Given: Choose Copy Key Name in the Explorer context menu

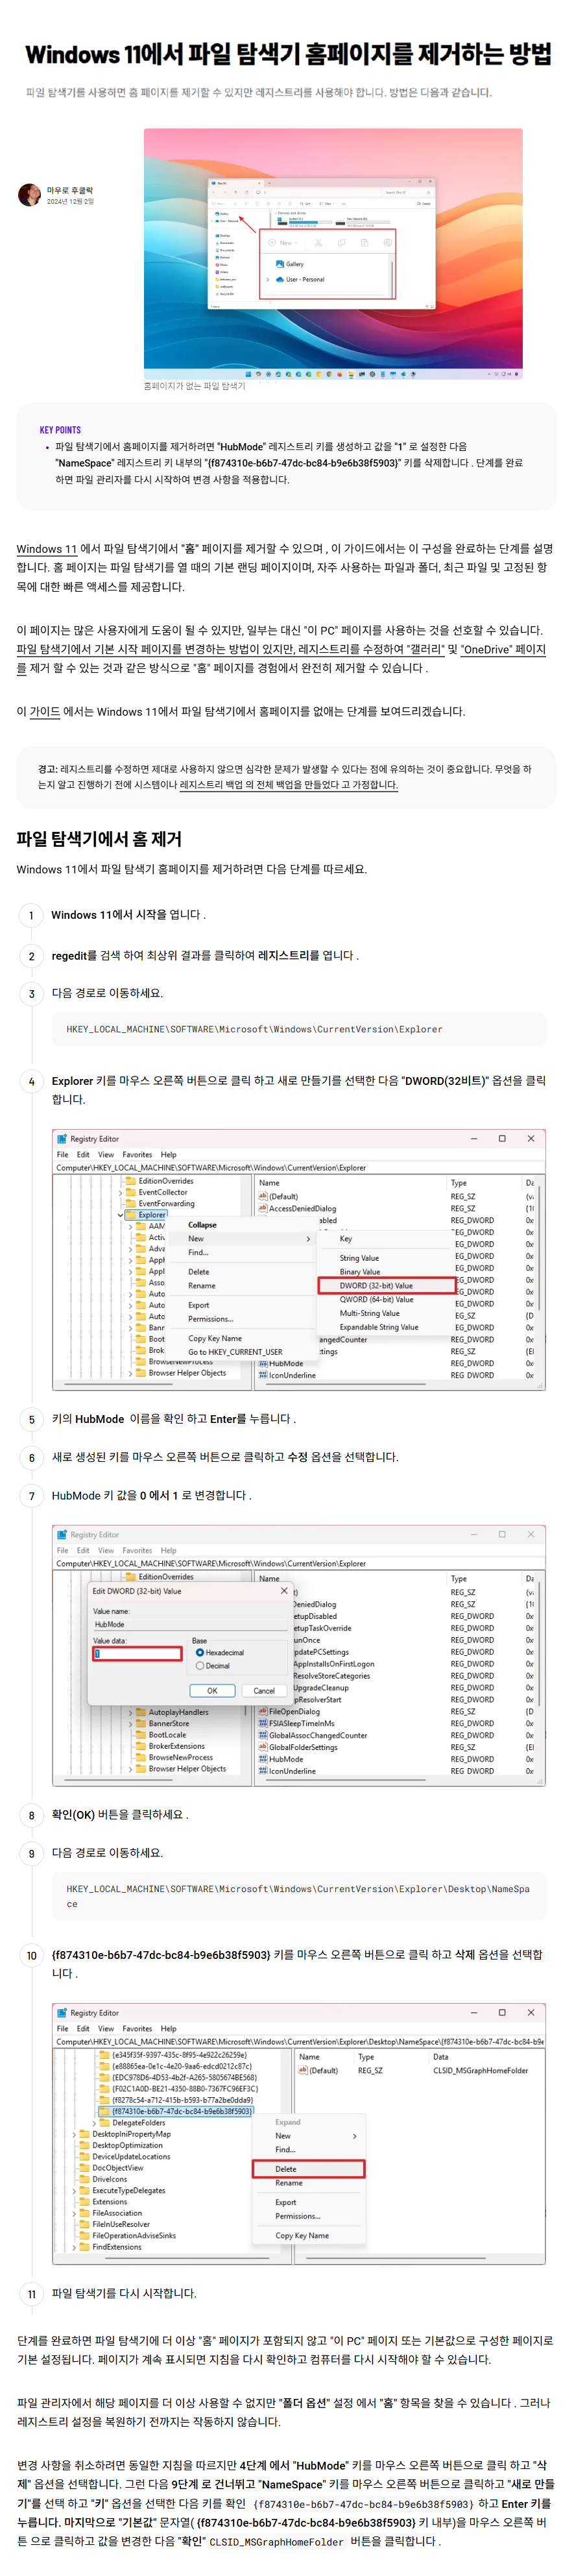Looking at the screenshot, I should point(215,1338).
